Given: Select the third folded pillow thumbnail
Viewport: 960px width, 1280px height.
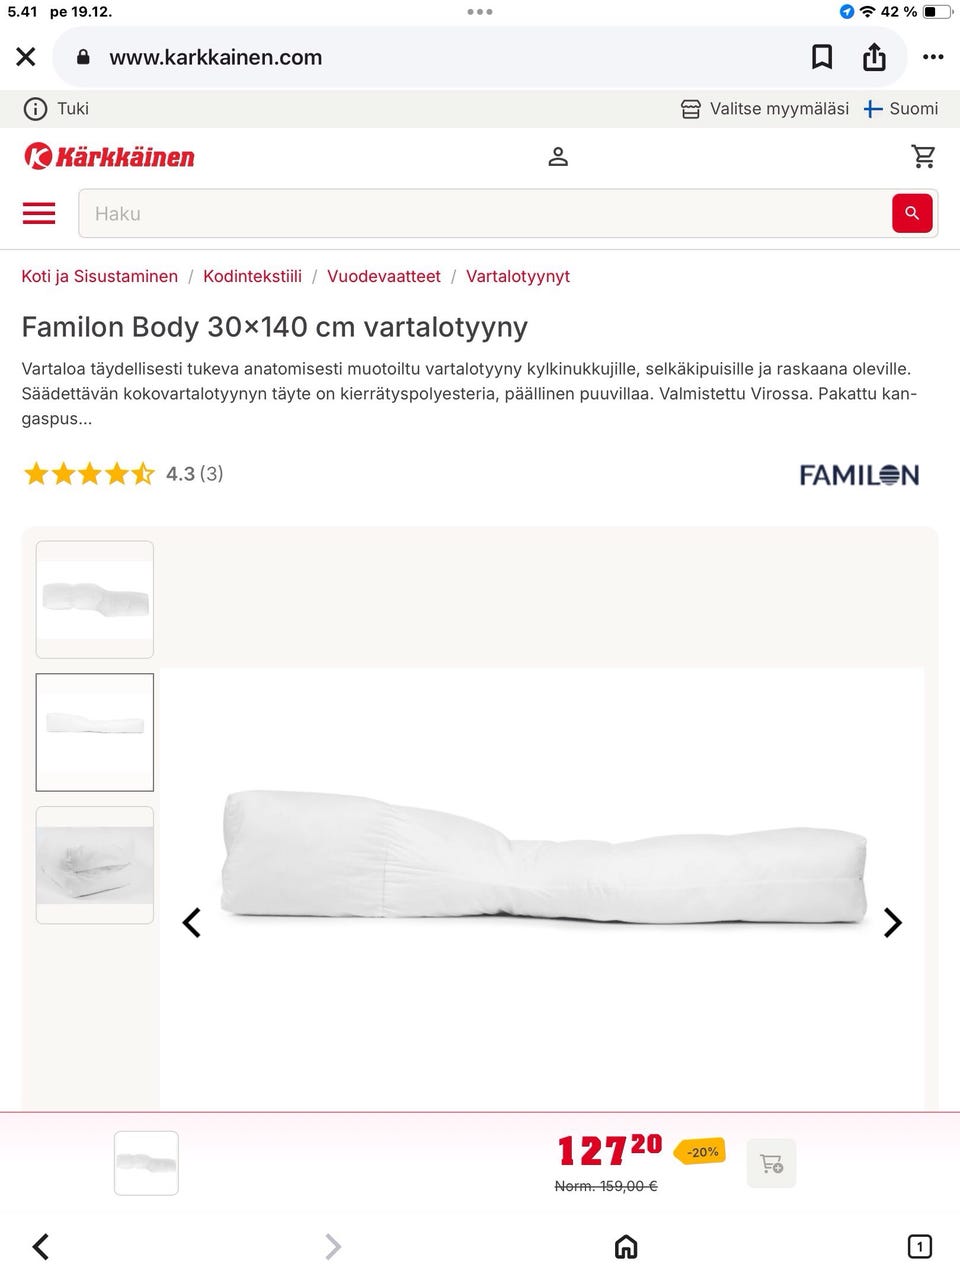Looking at the screenshot, I should [95, 865].
